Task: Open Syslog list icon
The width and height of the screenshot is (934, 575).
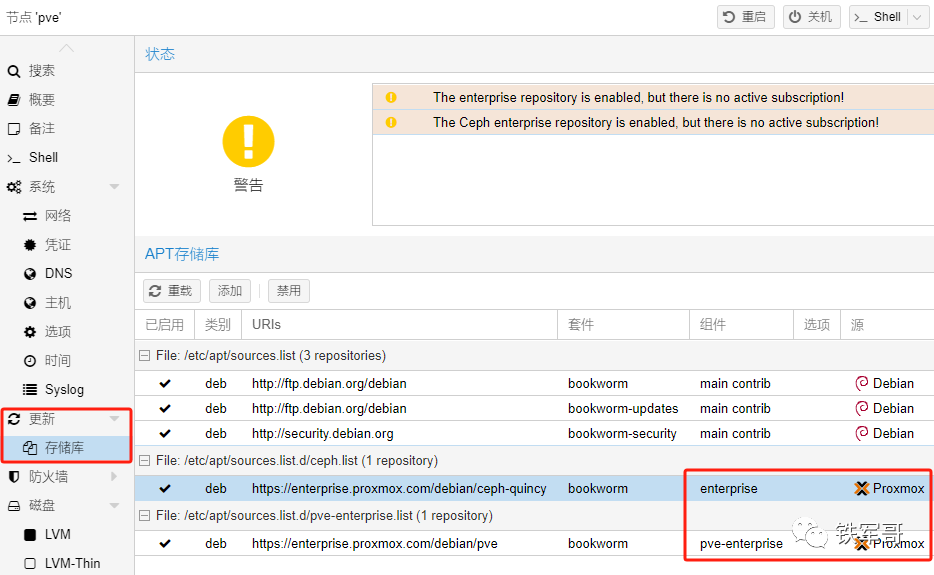Action: click(x=30, y=390)
